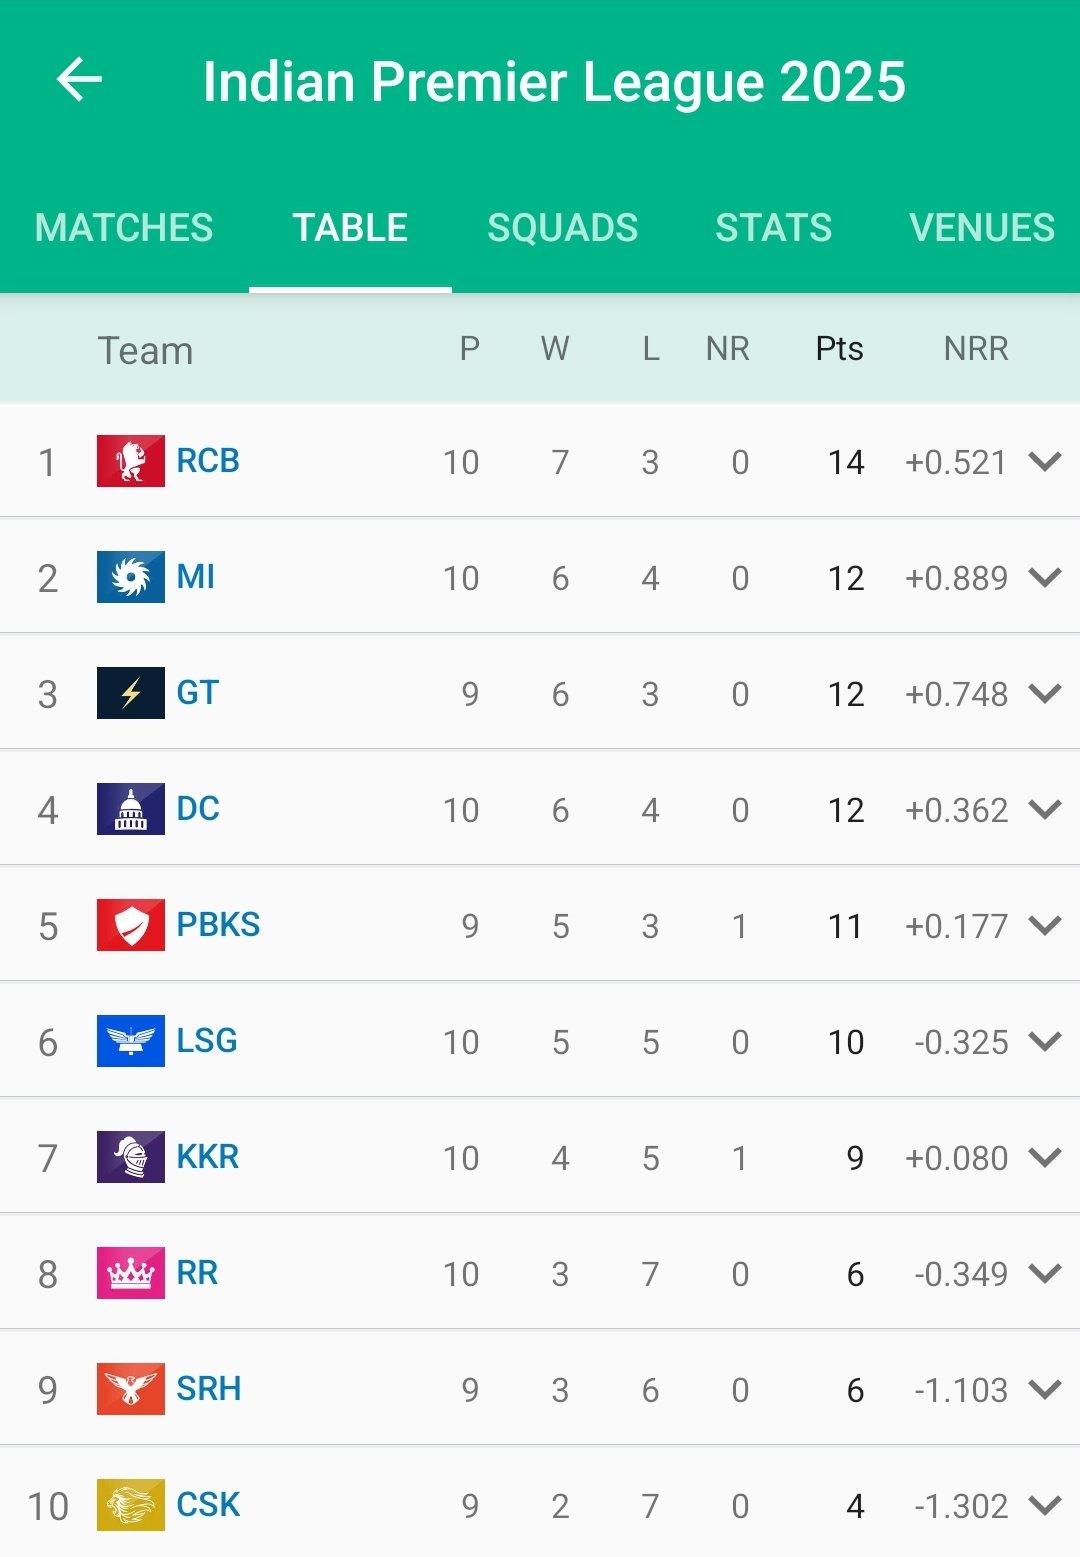Tap the PBKS shield logo

(131, 925)
